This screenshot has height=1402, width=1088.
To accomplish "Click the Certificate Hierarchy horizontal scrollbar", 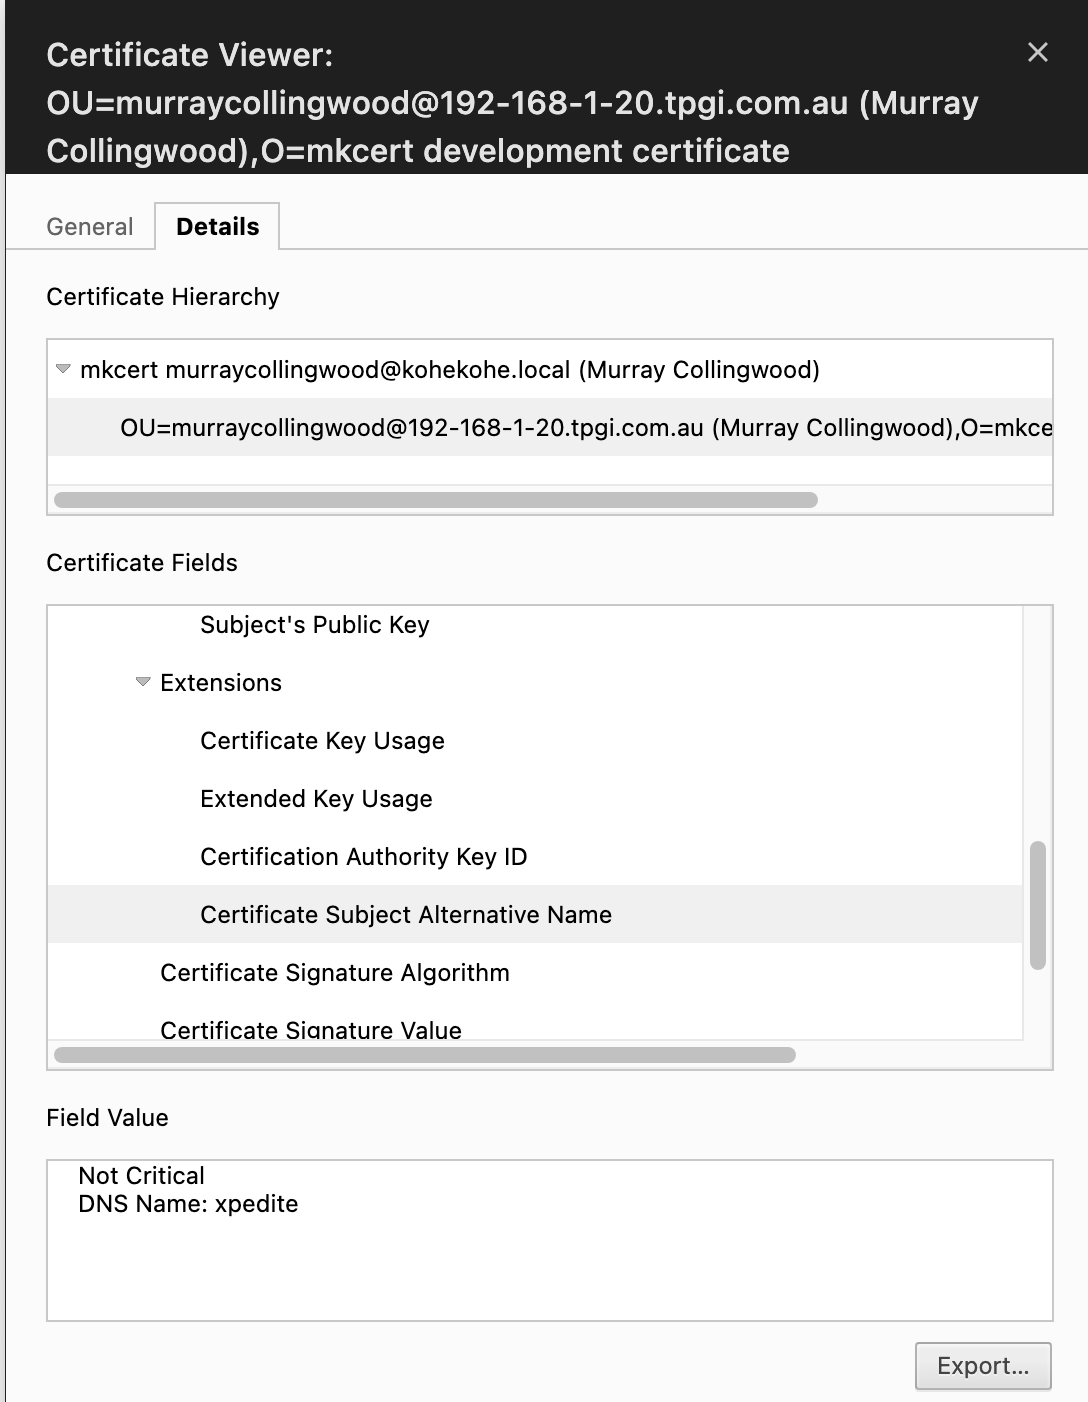I will click(436, 500).
